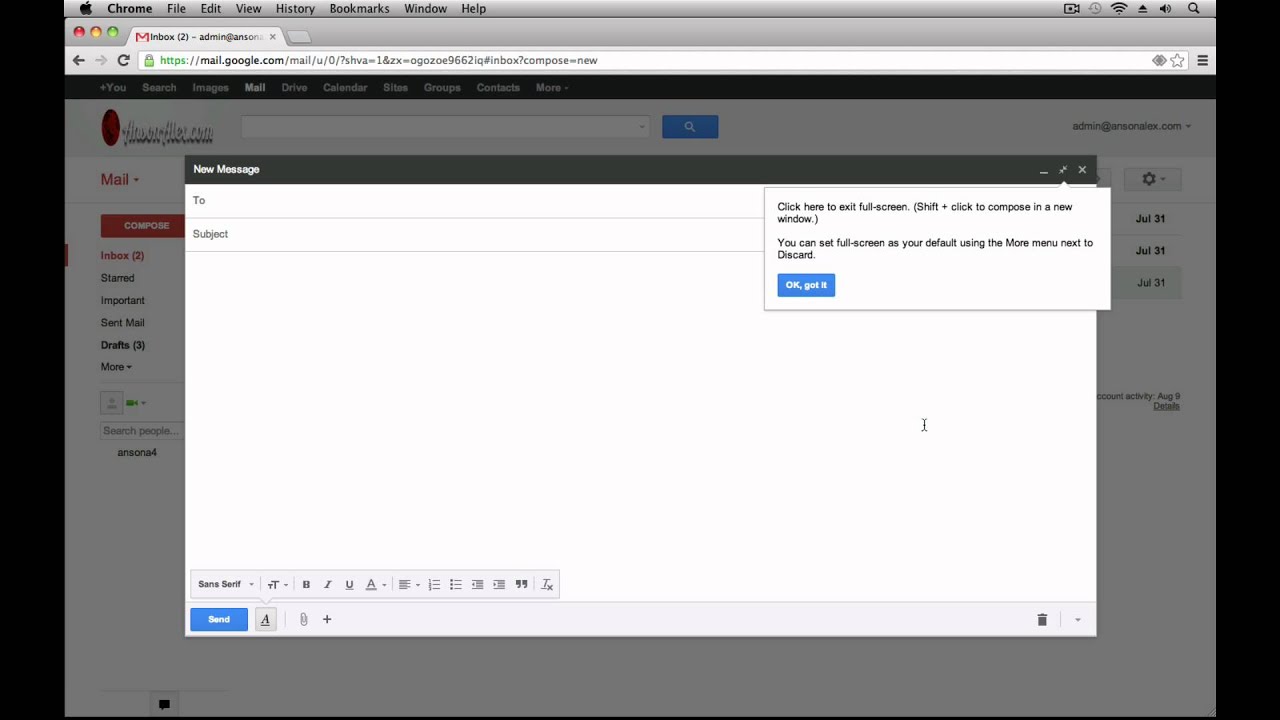
Task: Send the message
Action: pyautogui.click(x=219, y=620)
